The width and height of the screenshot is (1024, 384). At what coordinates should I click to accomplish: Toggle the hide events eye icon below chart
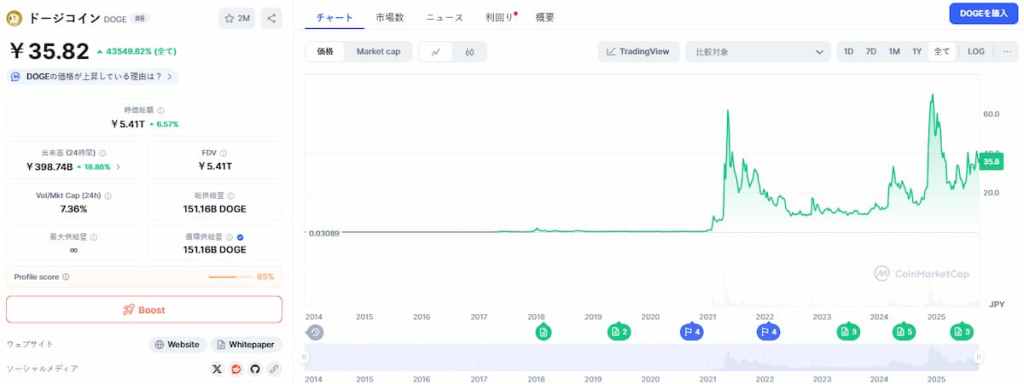tap(315, 332)
